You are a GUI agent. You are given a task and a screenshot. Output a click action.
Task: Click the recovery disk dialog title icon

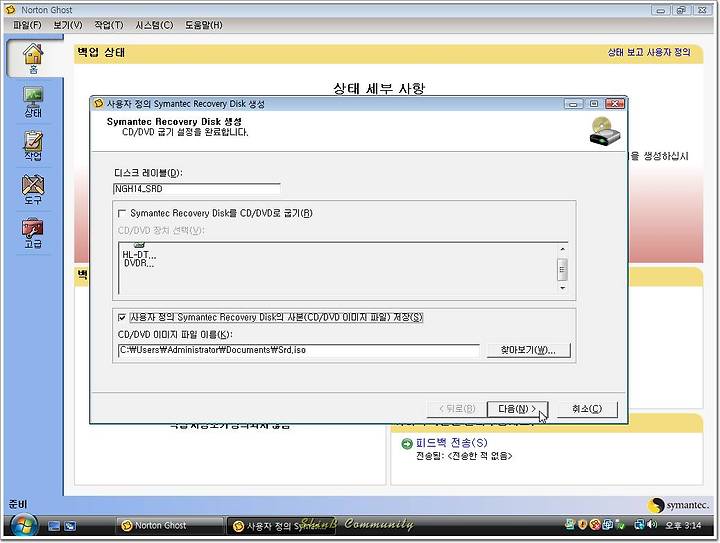[x=98, y=104]
